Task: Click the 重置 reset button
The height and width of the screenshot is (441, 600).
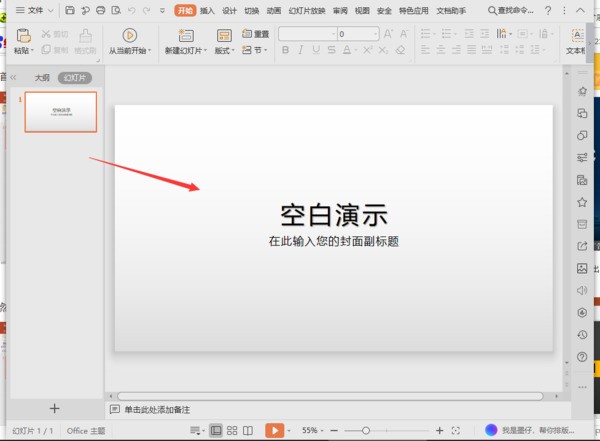Action: tap(255, 34)
